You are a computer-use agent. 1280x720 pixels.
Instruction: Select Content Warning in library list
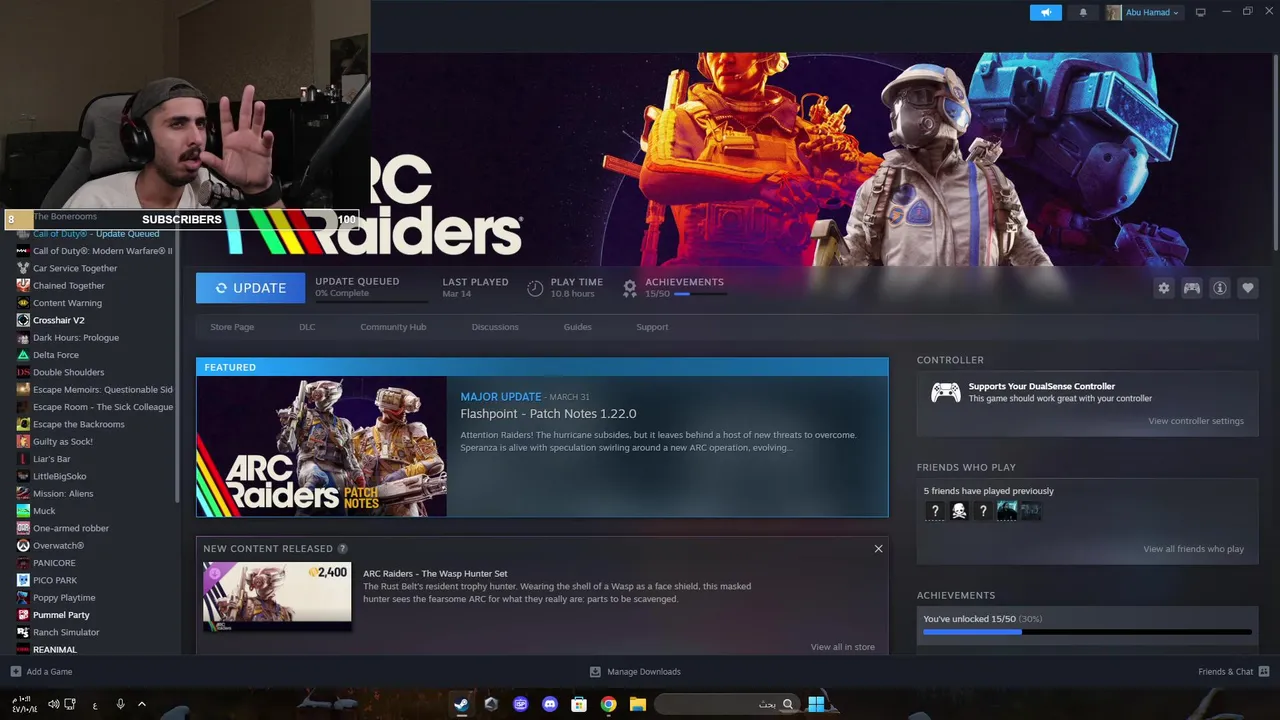(67, 303)
